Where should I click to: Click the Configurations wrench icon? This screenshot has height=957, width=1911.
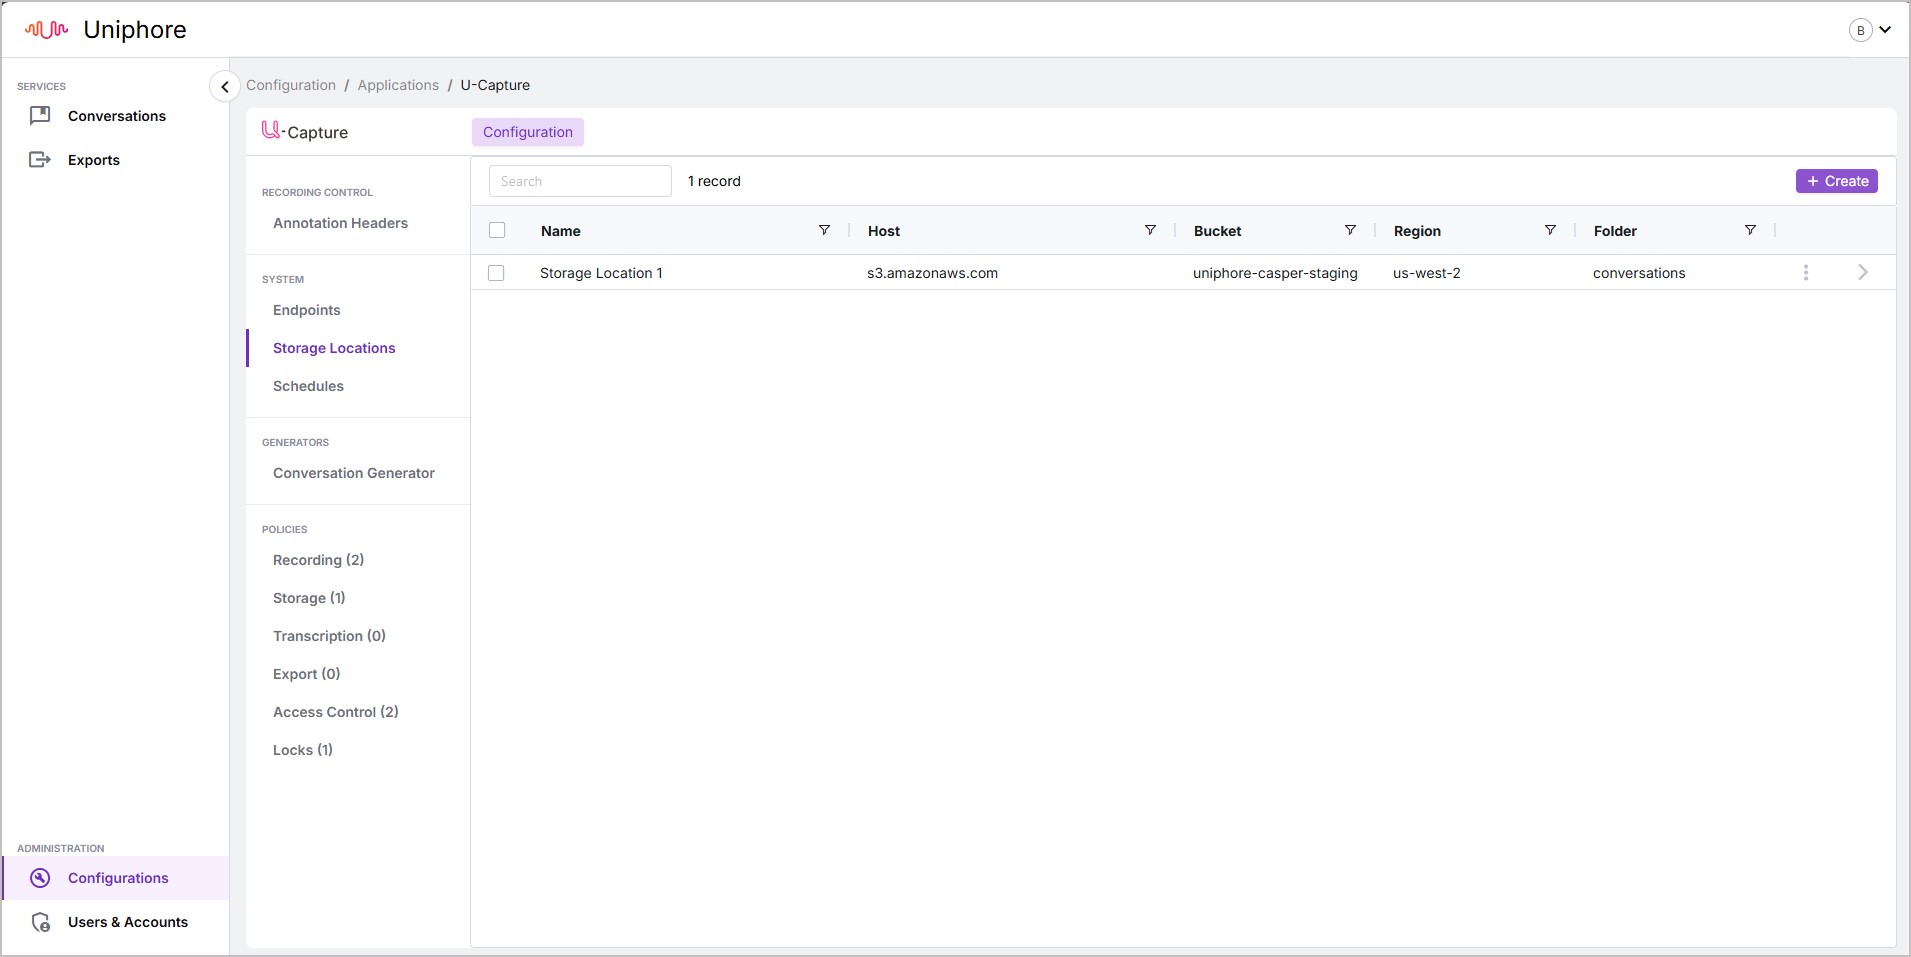click(40, 878)
